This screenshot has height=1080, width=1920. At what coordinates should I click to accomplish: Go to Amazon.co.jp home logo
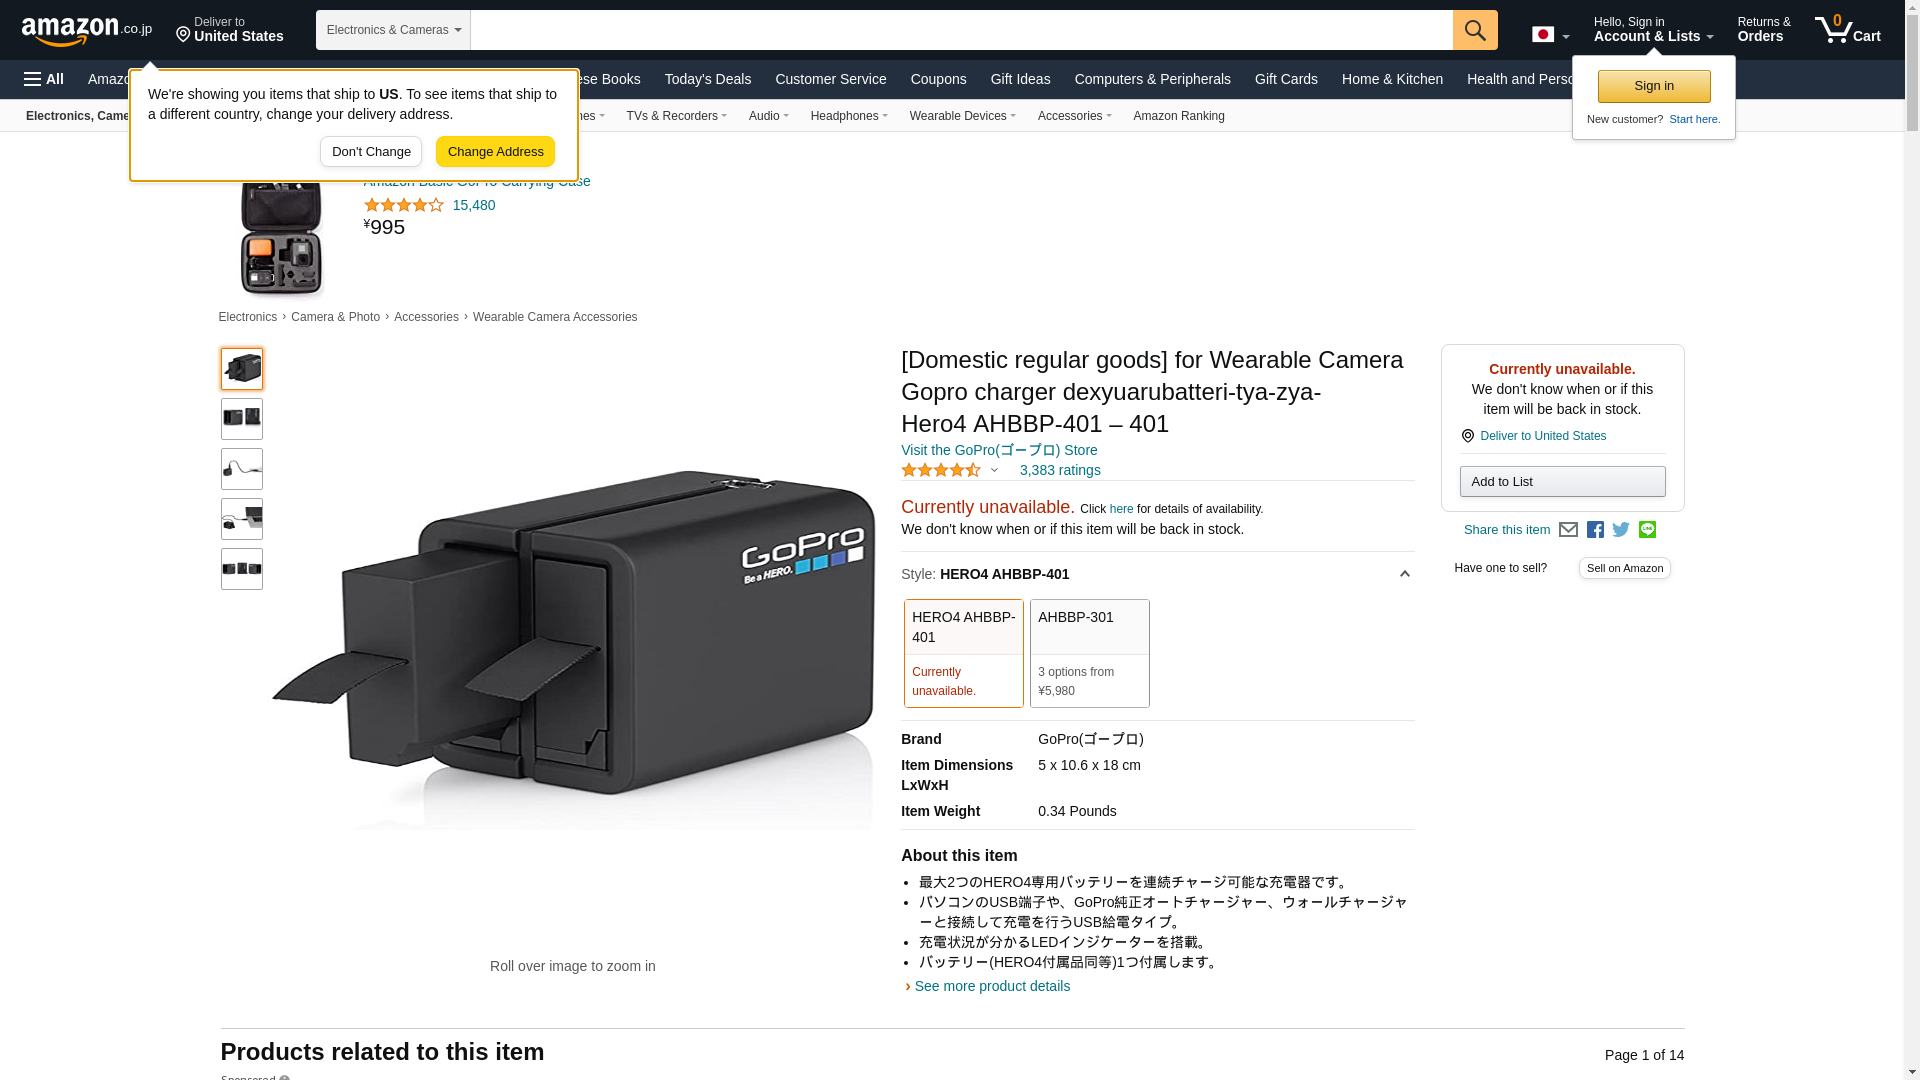87,31
